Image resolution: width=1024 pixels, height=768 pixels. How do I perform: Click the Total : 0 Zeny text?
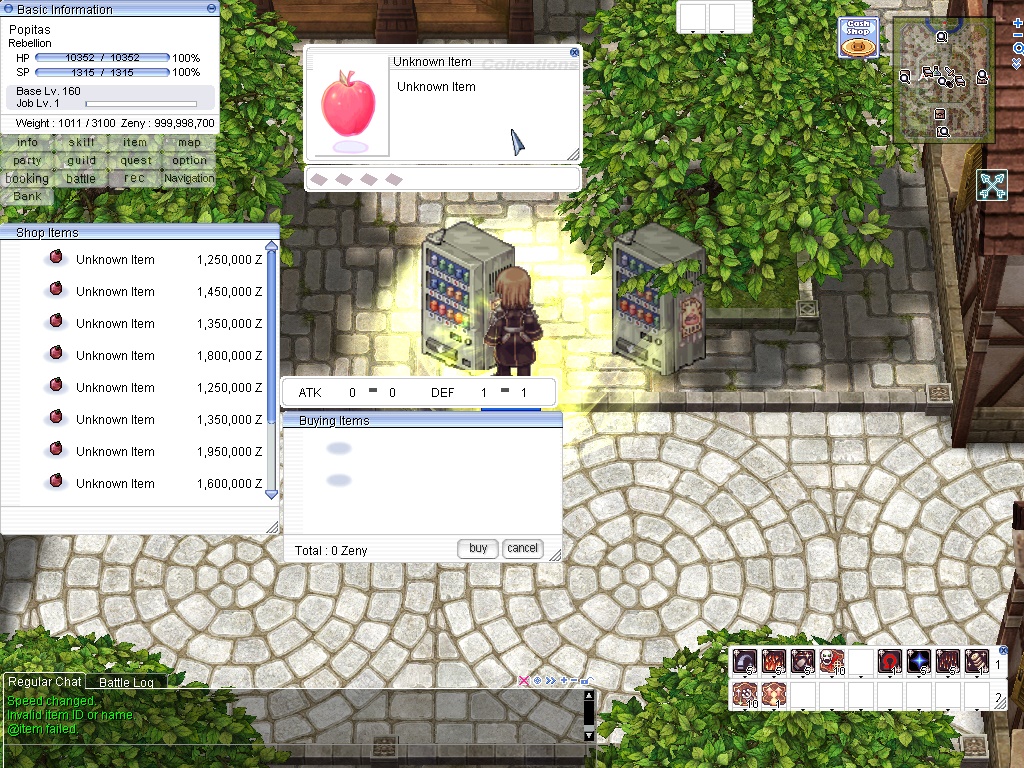[x=331, y=551]
